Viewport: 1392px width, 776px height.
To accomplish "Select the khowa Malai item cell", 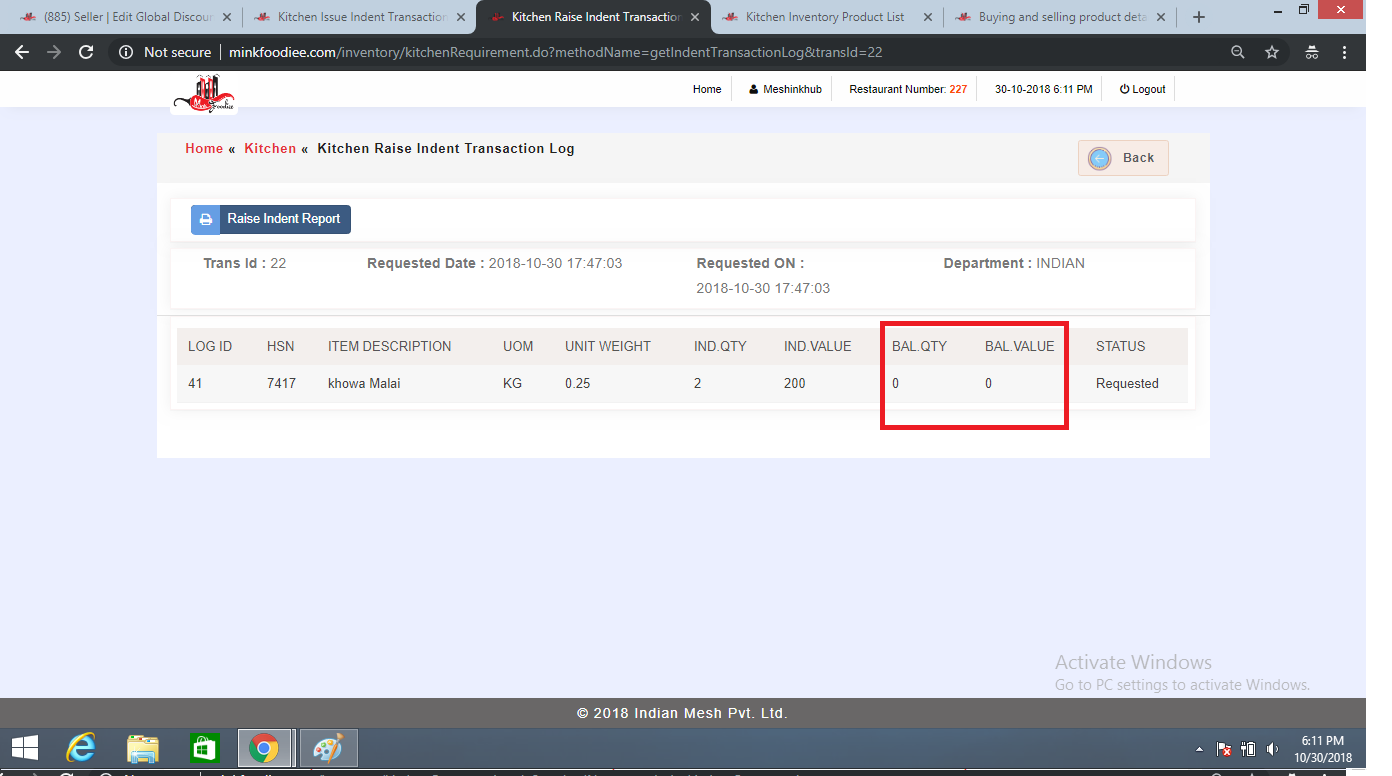I will coord(364,383).
